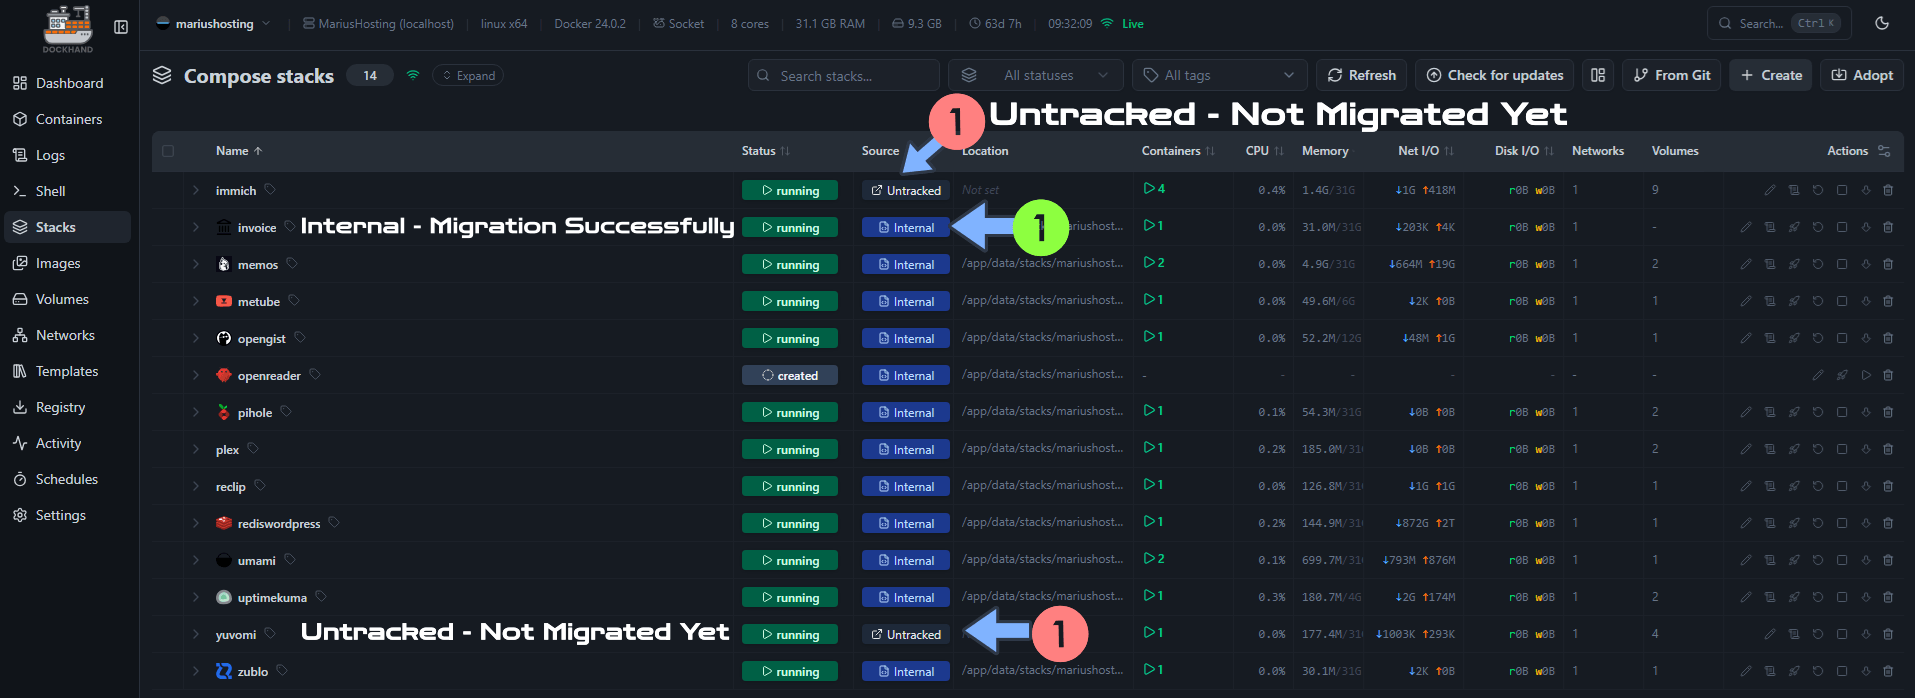Deploy memos stack with rocket icon

coord(1794,264)
